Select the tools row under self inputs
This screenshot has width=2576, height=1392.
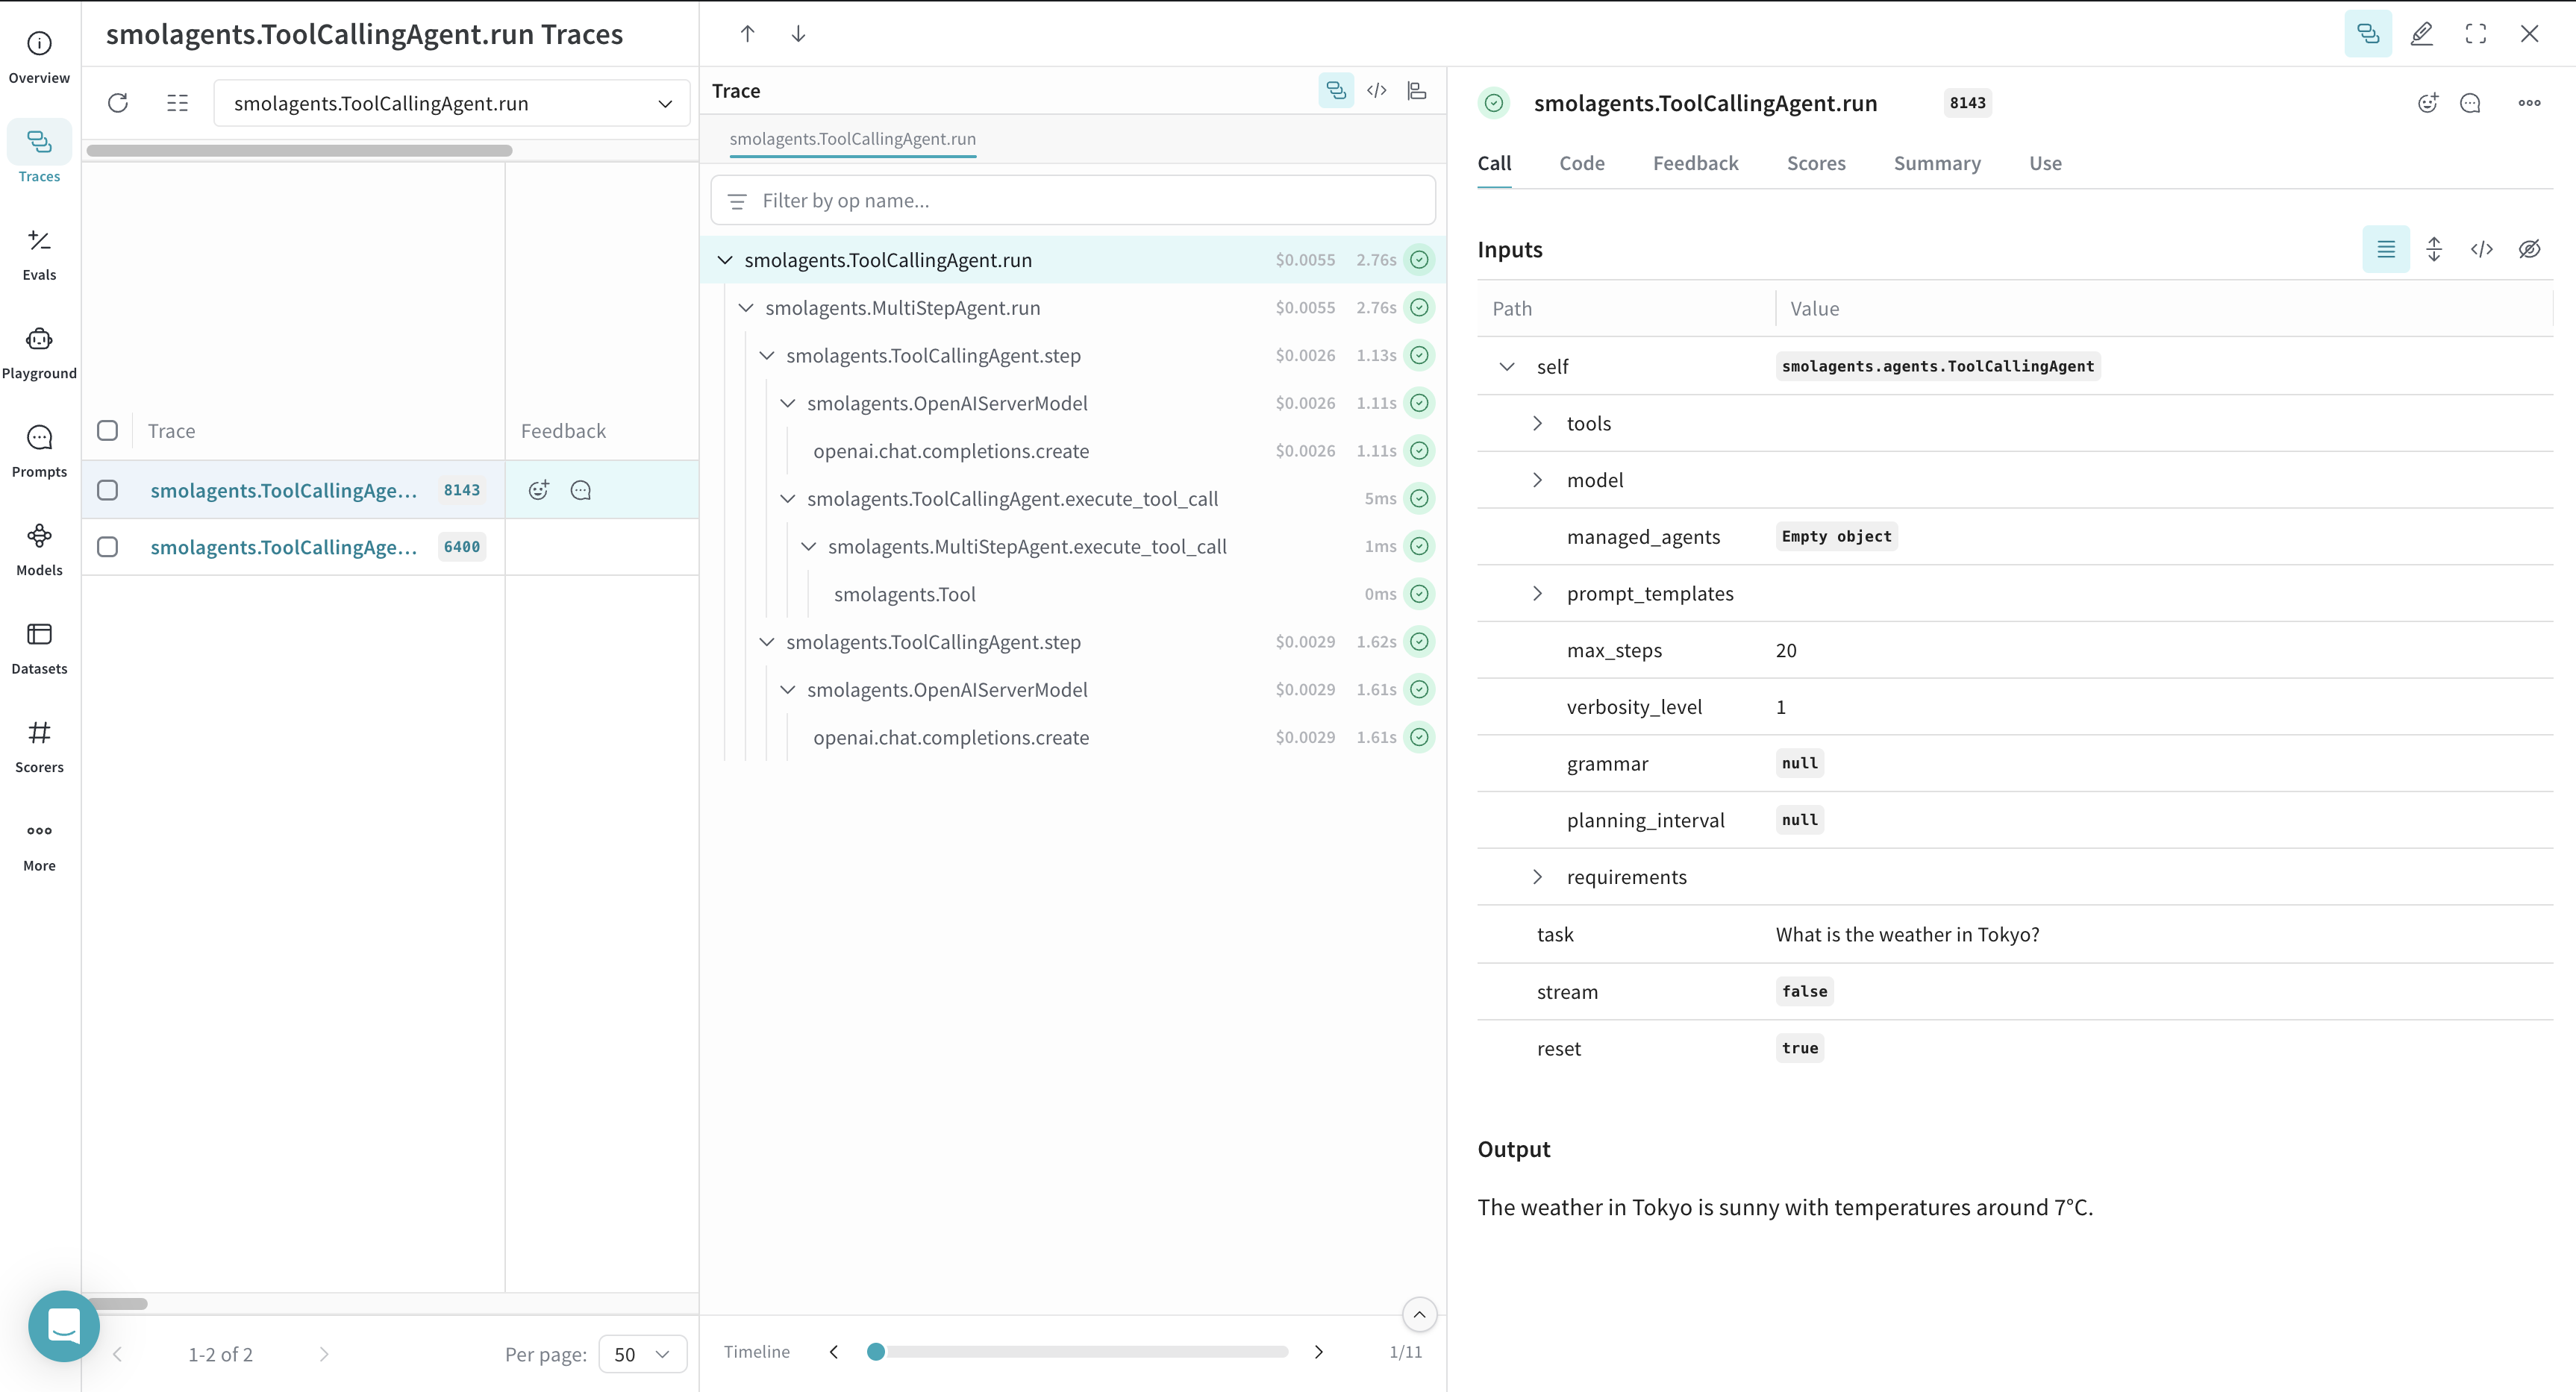pyautogui.click(x=1588, y=422)
